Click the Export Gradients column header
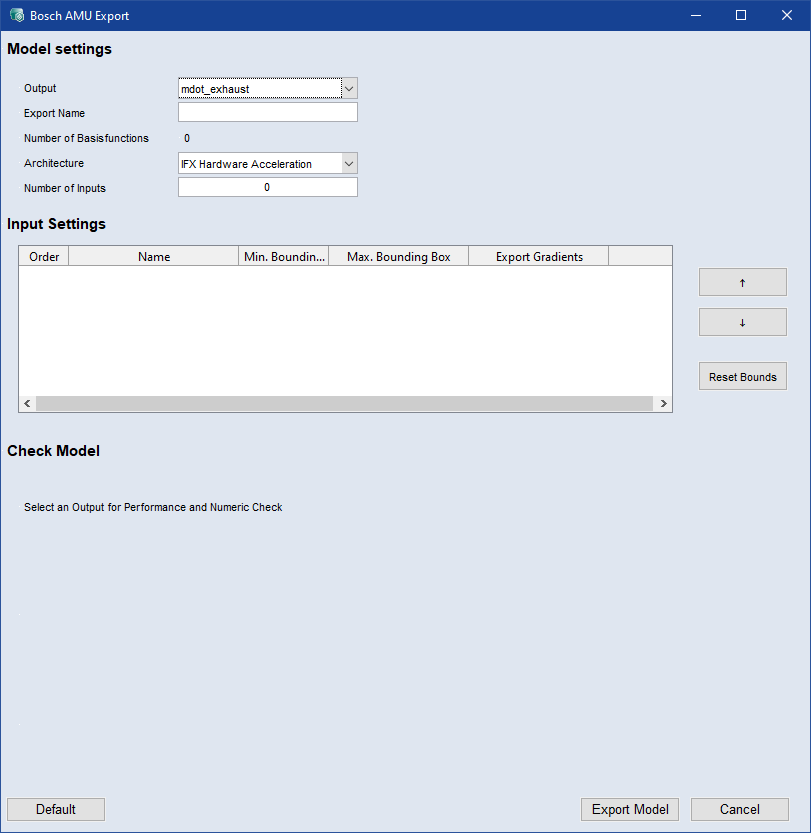This screenshot has width=811, height=833. click(538, 257)
